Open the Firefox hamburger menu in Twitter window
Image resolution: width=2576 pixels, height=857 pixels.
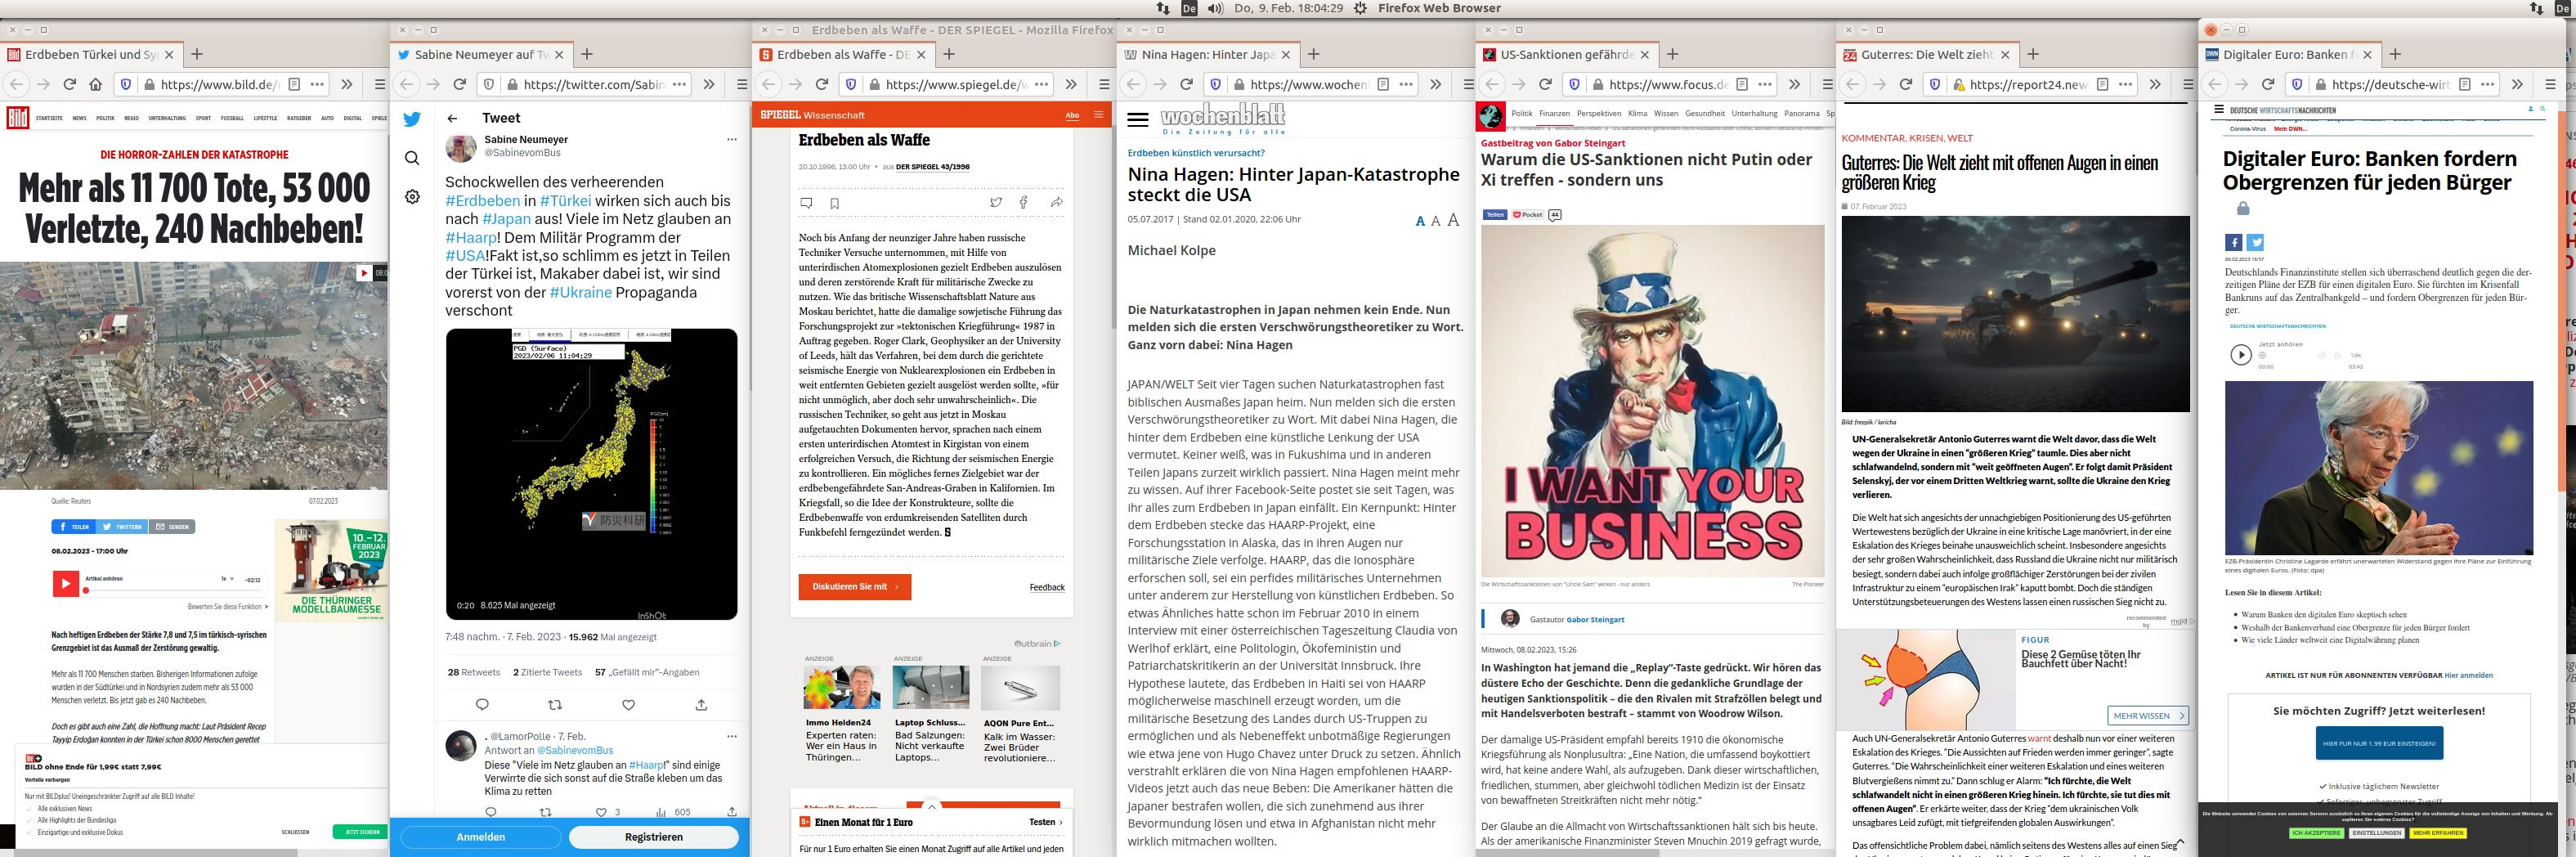coord(742,85)
